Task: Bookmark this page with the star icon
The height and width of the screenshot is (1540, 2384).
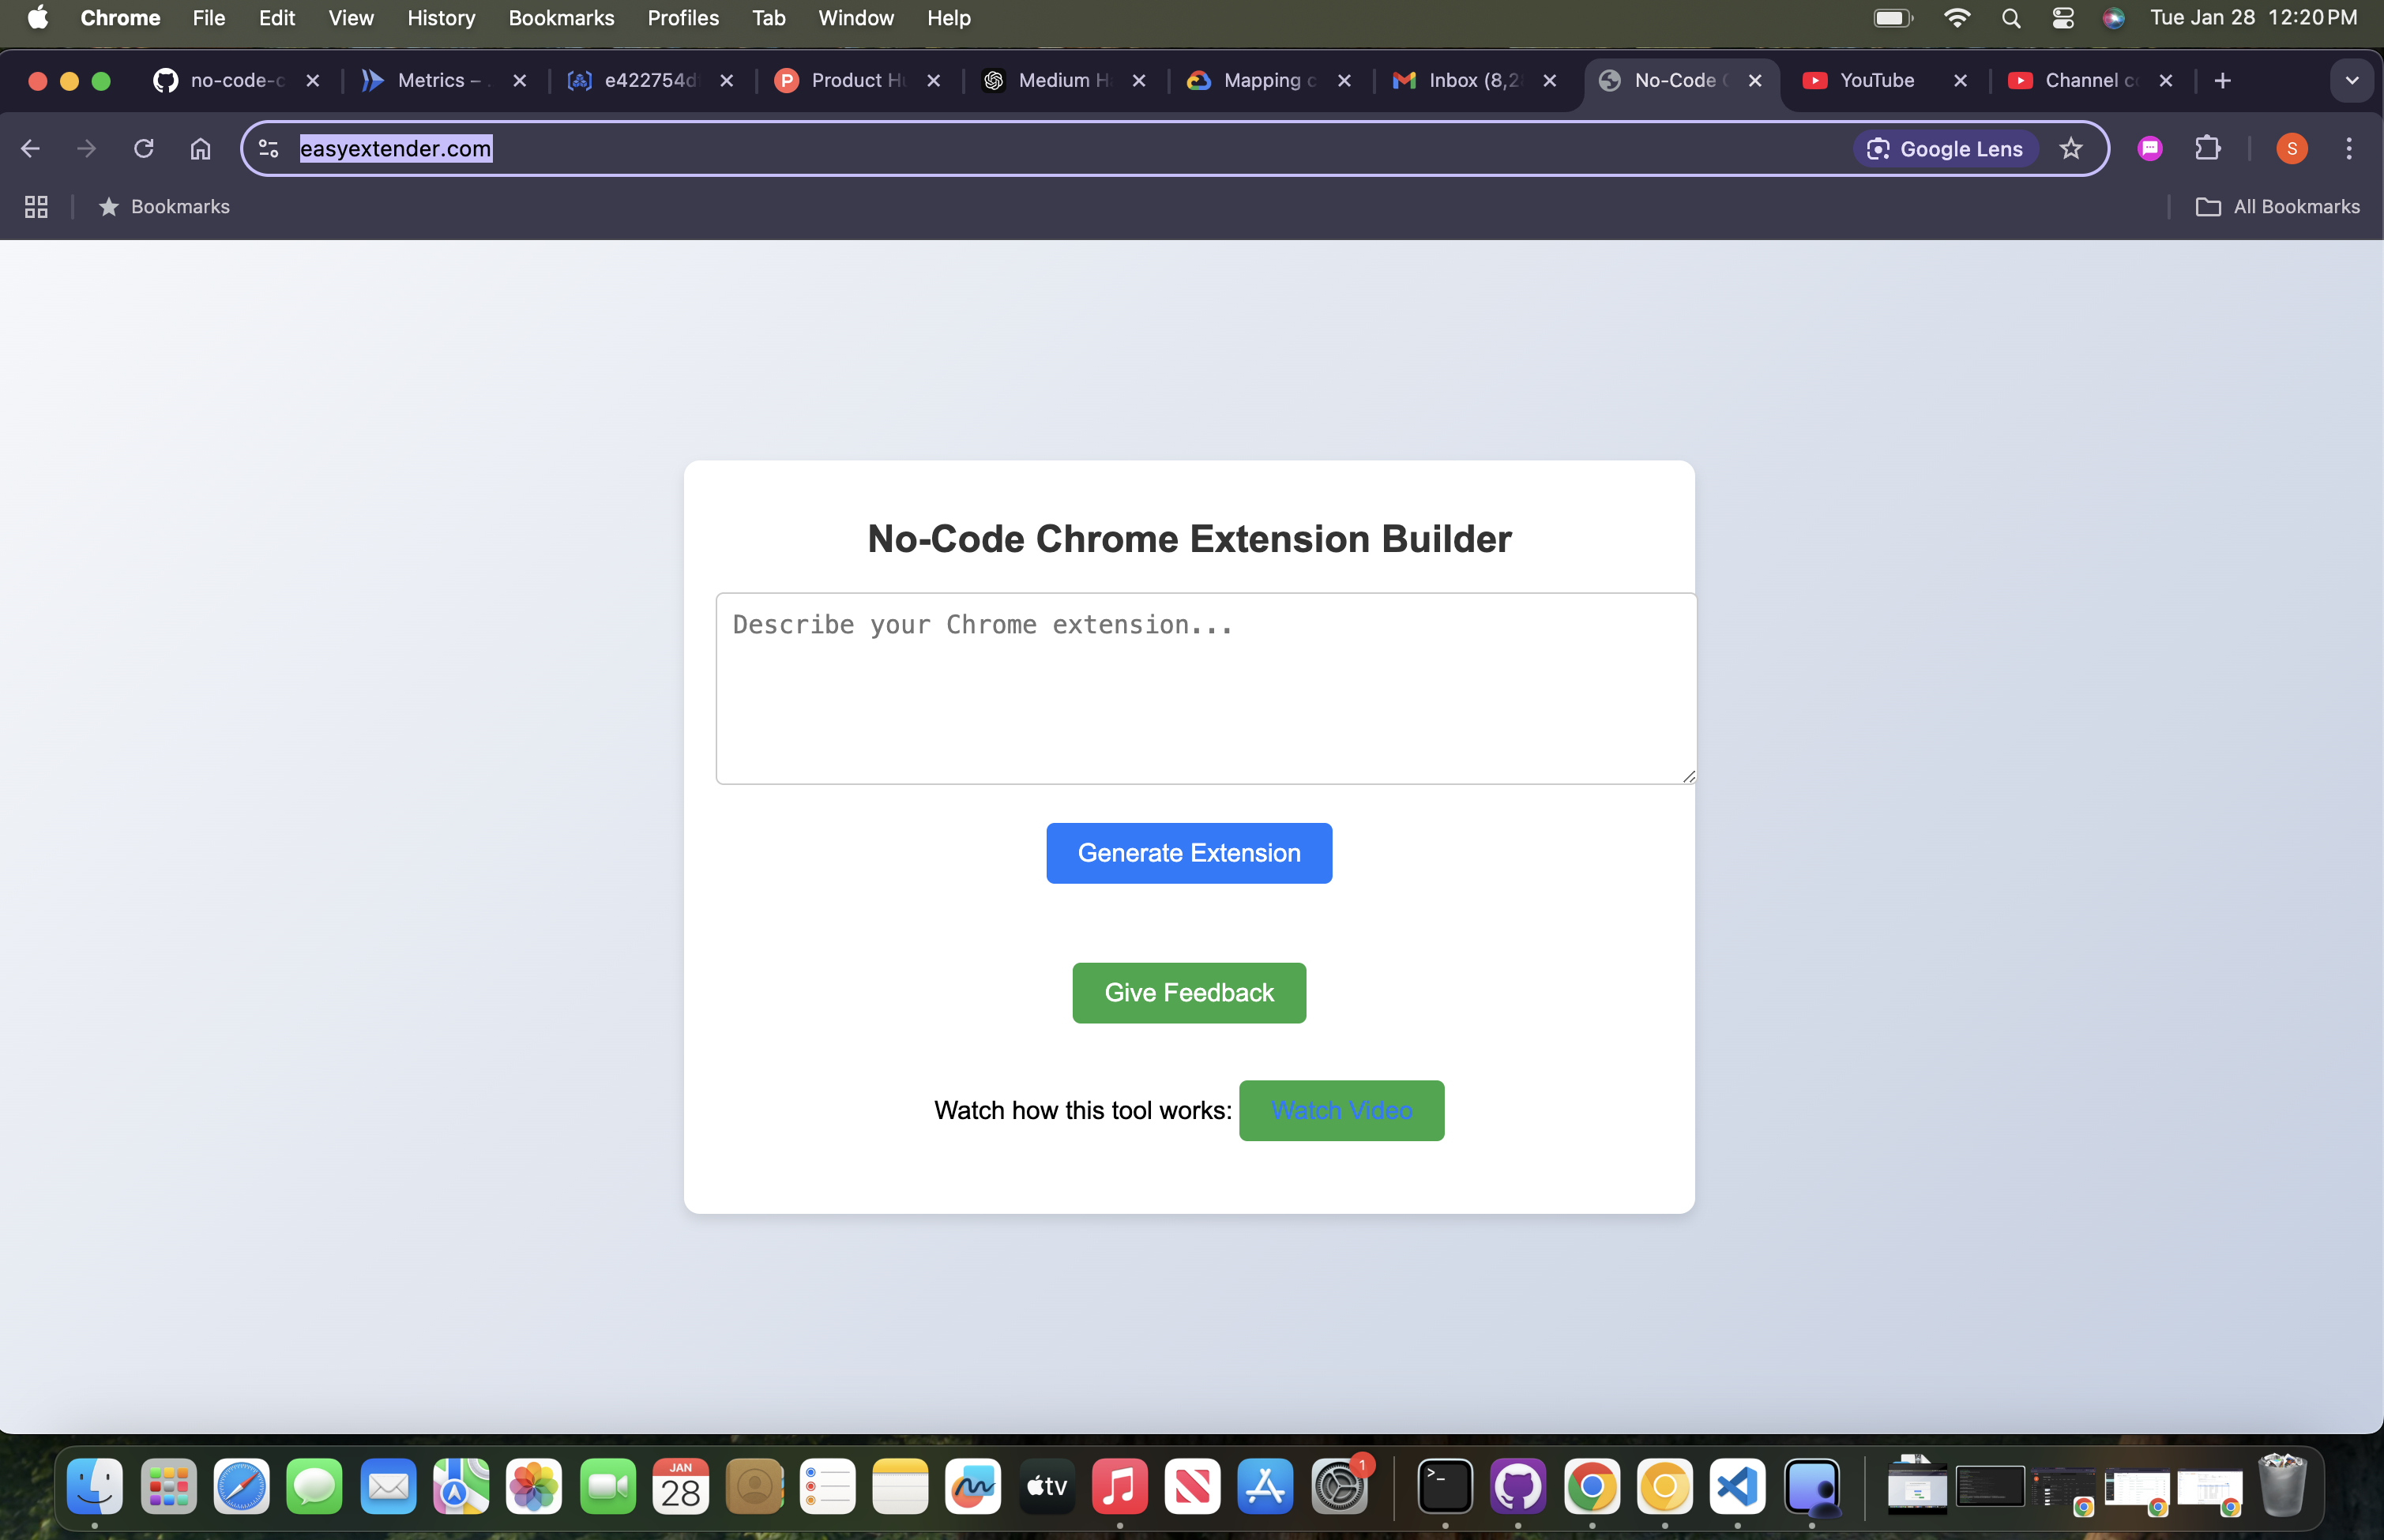Action: [x=2071, y=149]
